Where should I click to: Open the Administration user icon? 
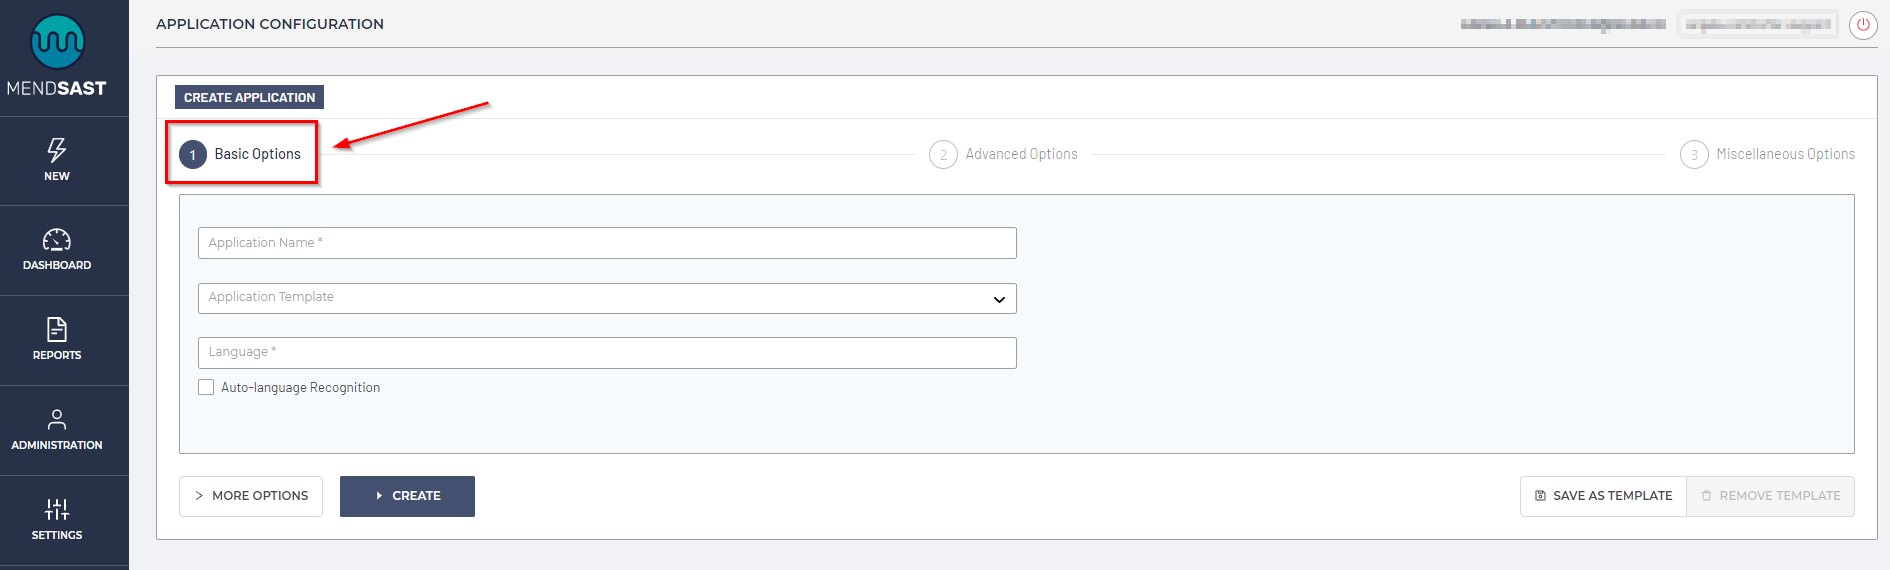[x=57, y=419]
